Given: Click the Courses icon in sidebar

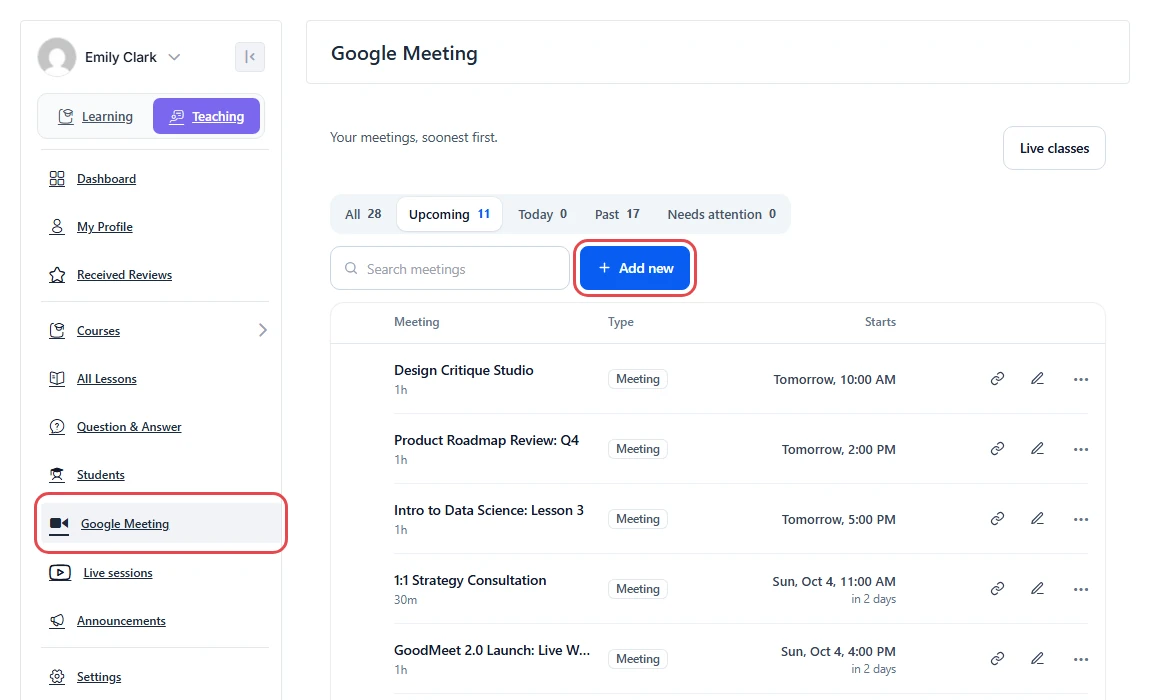Looking at the screenshot, I should 57,330.
